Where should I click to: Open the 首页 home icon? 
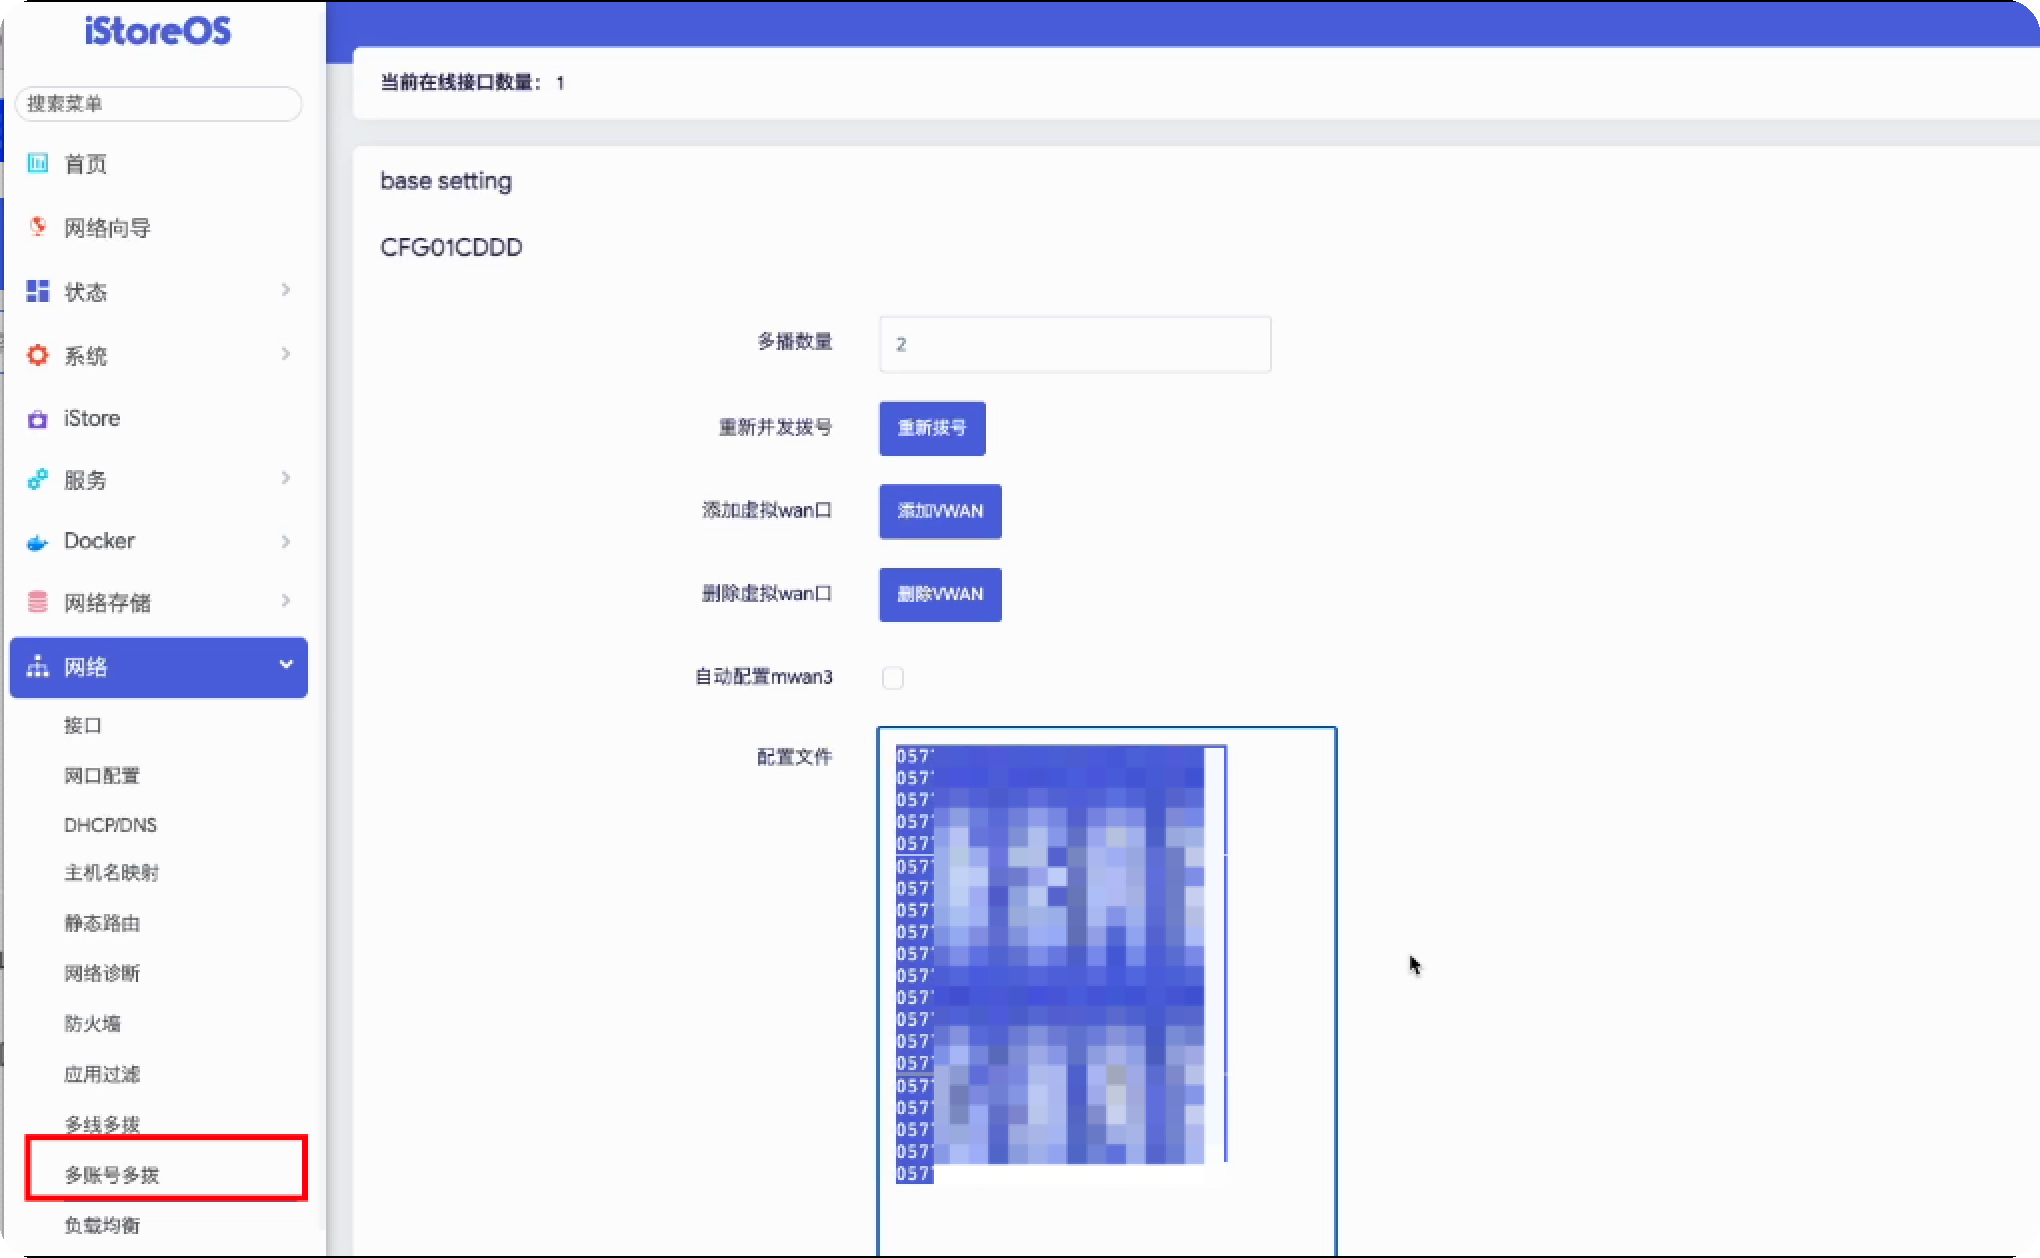pos(38,163)
